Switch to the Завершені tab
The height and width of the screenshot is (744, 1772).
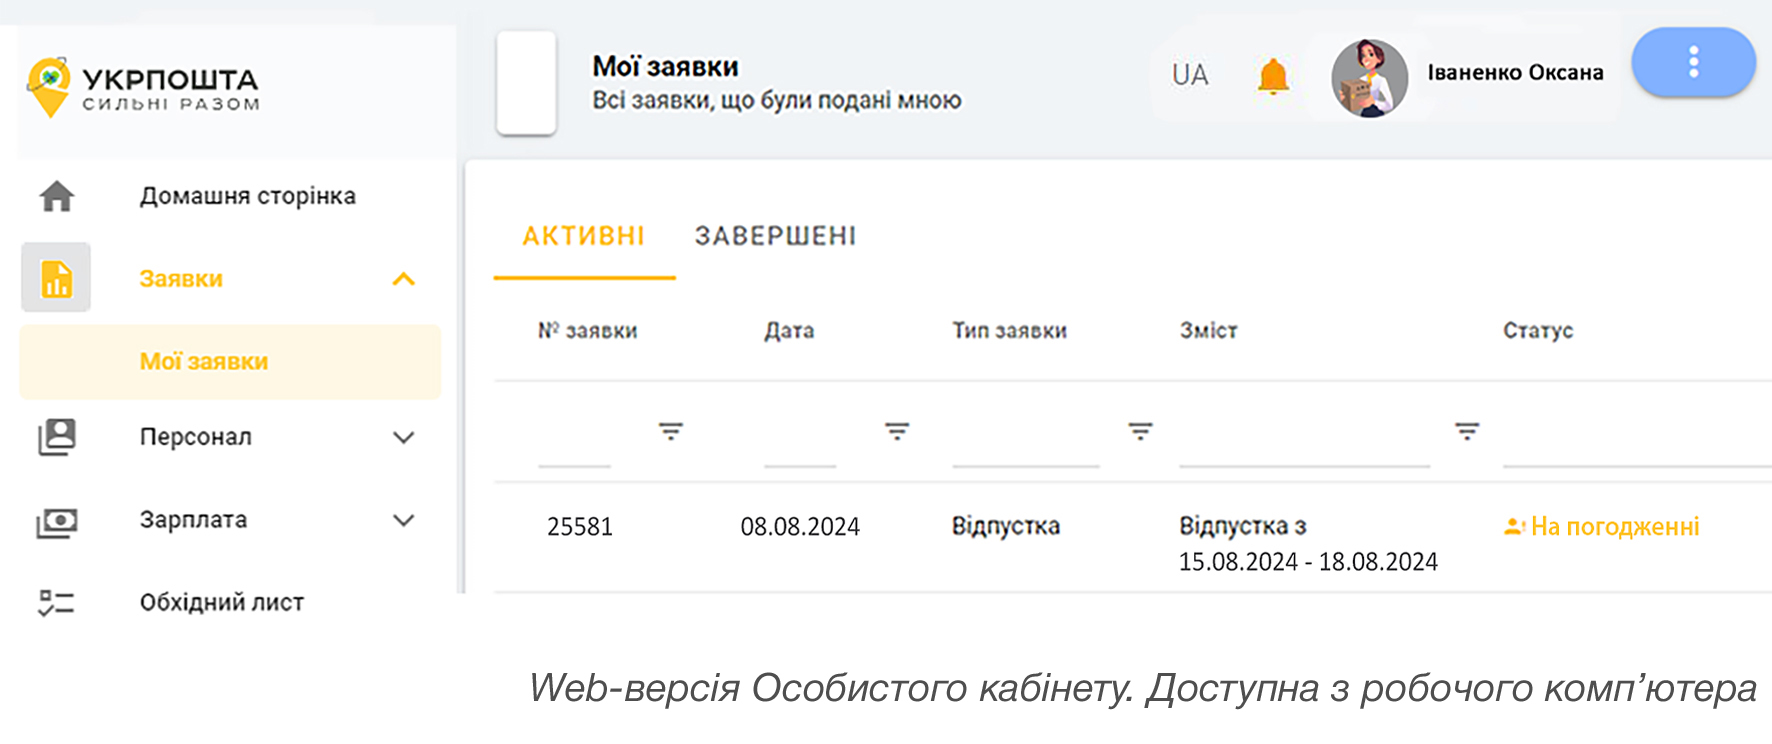tap(775, 236)
